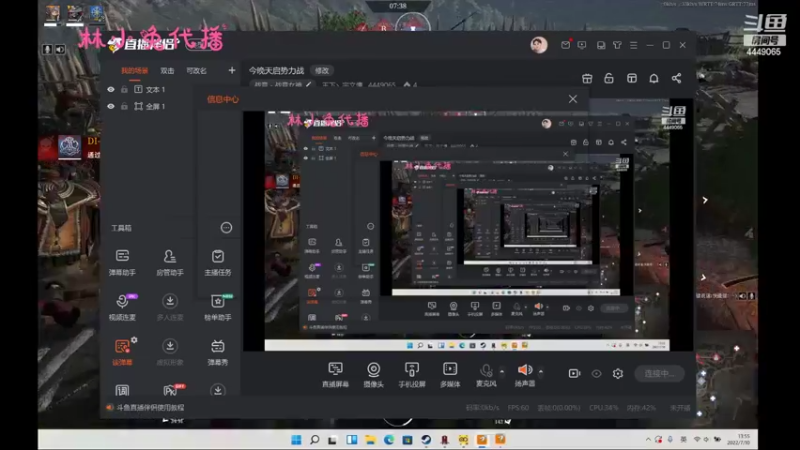Viewport: 800px width, 450px height.
Task: Switch to the 我的场景 scene tab
Action: (135, 70)
